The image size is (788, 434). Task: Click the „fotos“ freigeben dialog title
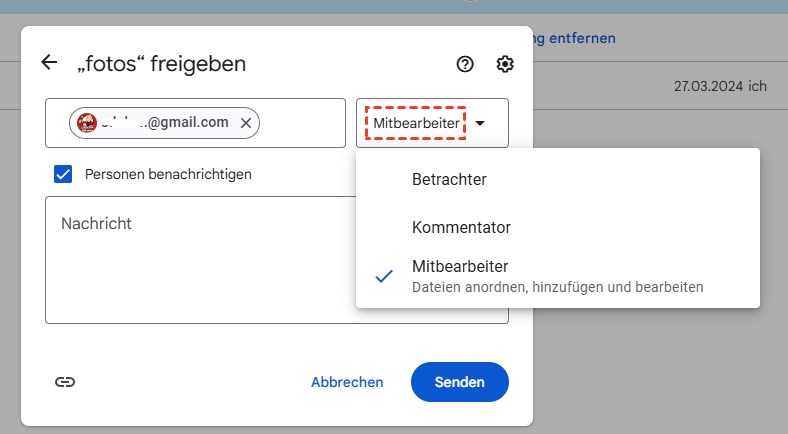(162, 64)
